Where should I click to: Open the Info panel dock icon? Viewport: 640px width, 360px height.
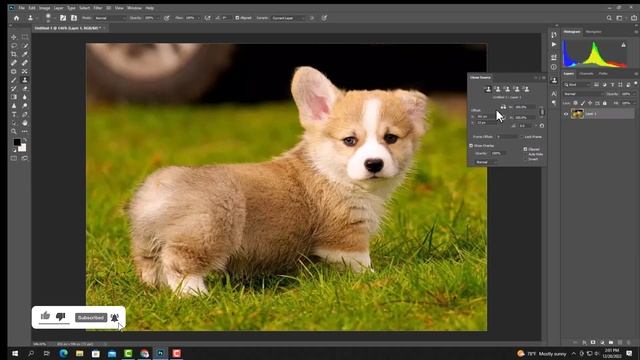[554, 67]
